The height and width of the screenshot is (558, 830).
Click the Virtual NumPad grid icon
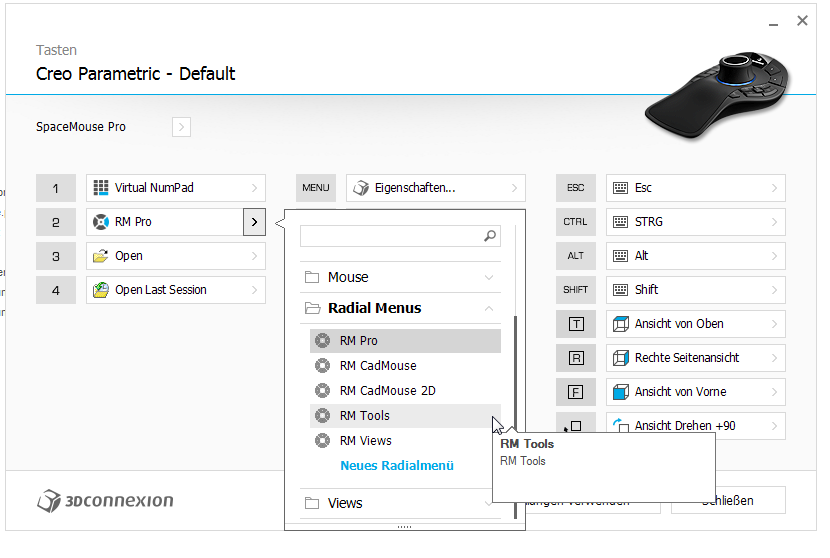101,188
